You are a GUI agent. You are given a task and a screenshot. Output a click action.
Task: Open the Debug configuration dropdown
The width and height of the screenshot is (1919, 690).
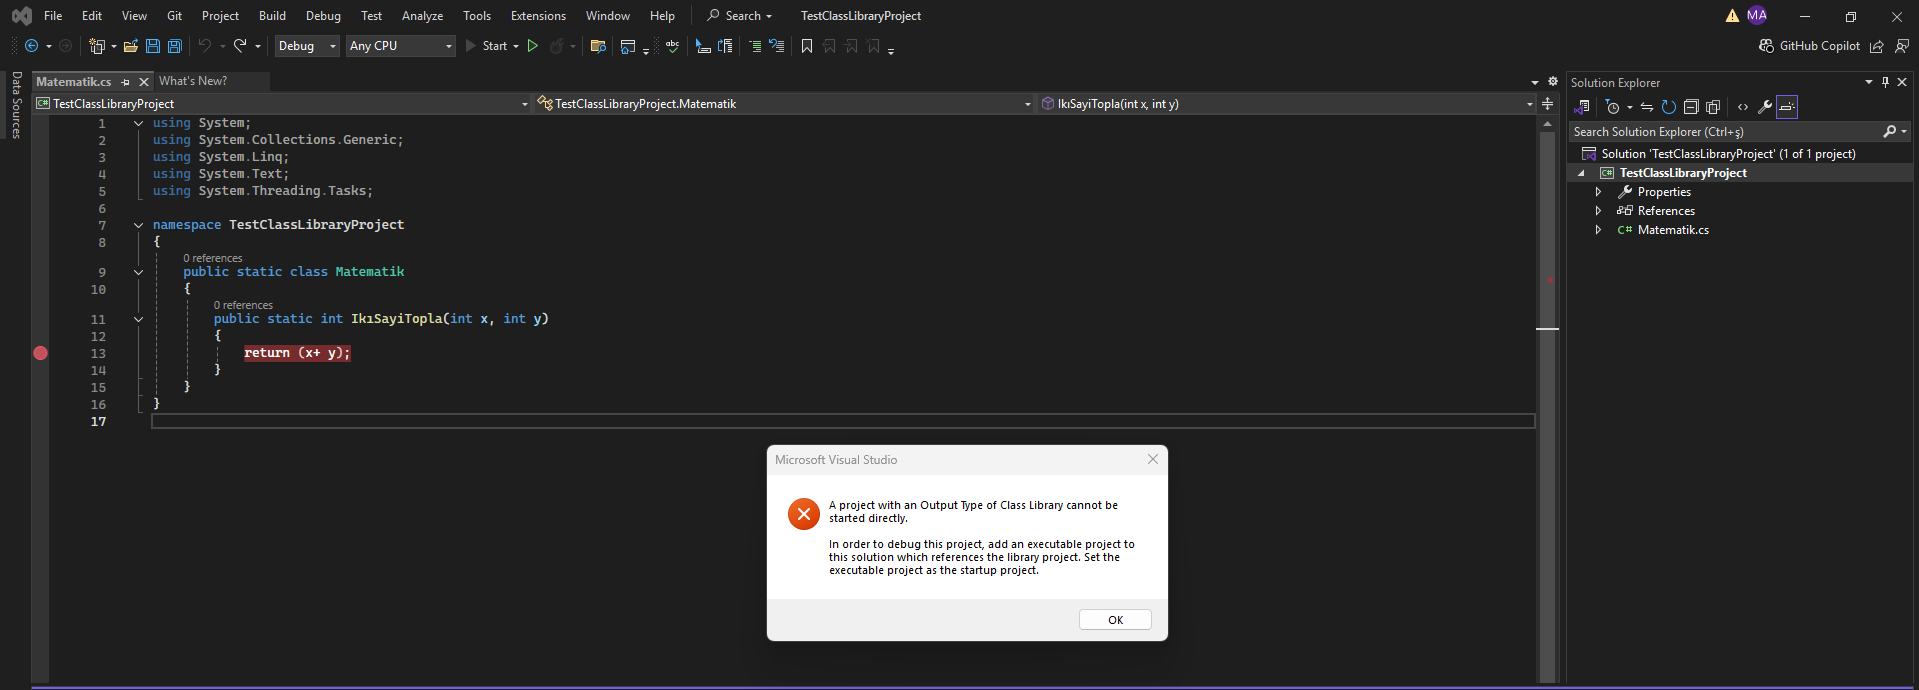click(307, 46)
